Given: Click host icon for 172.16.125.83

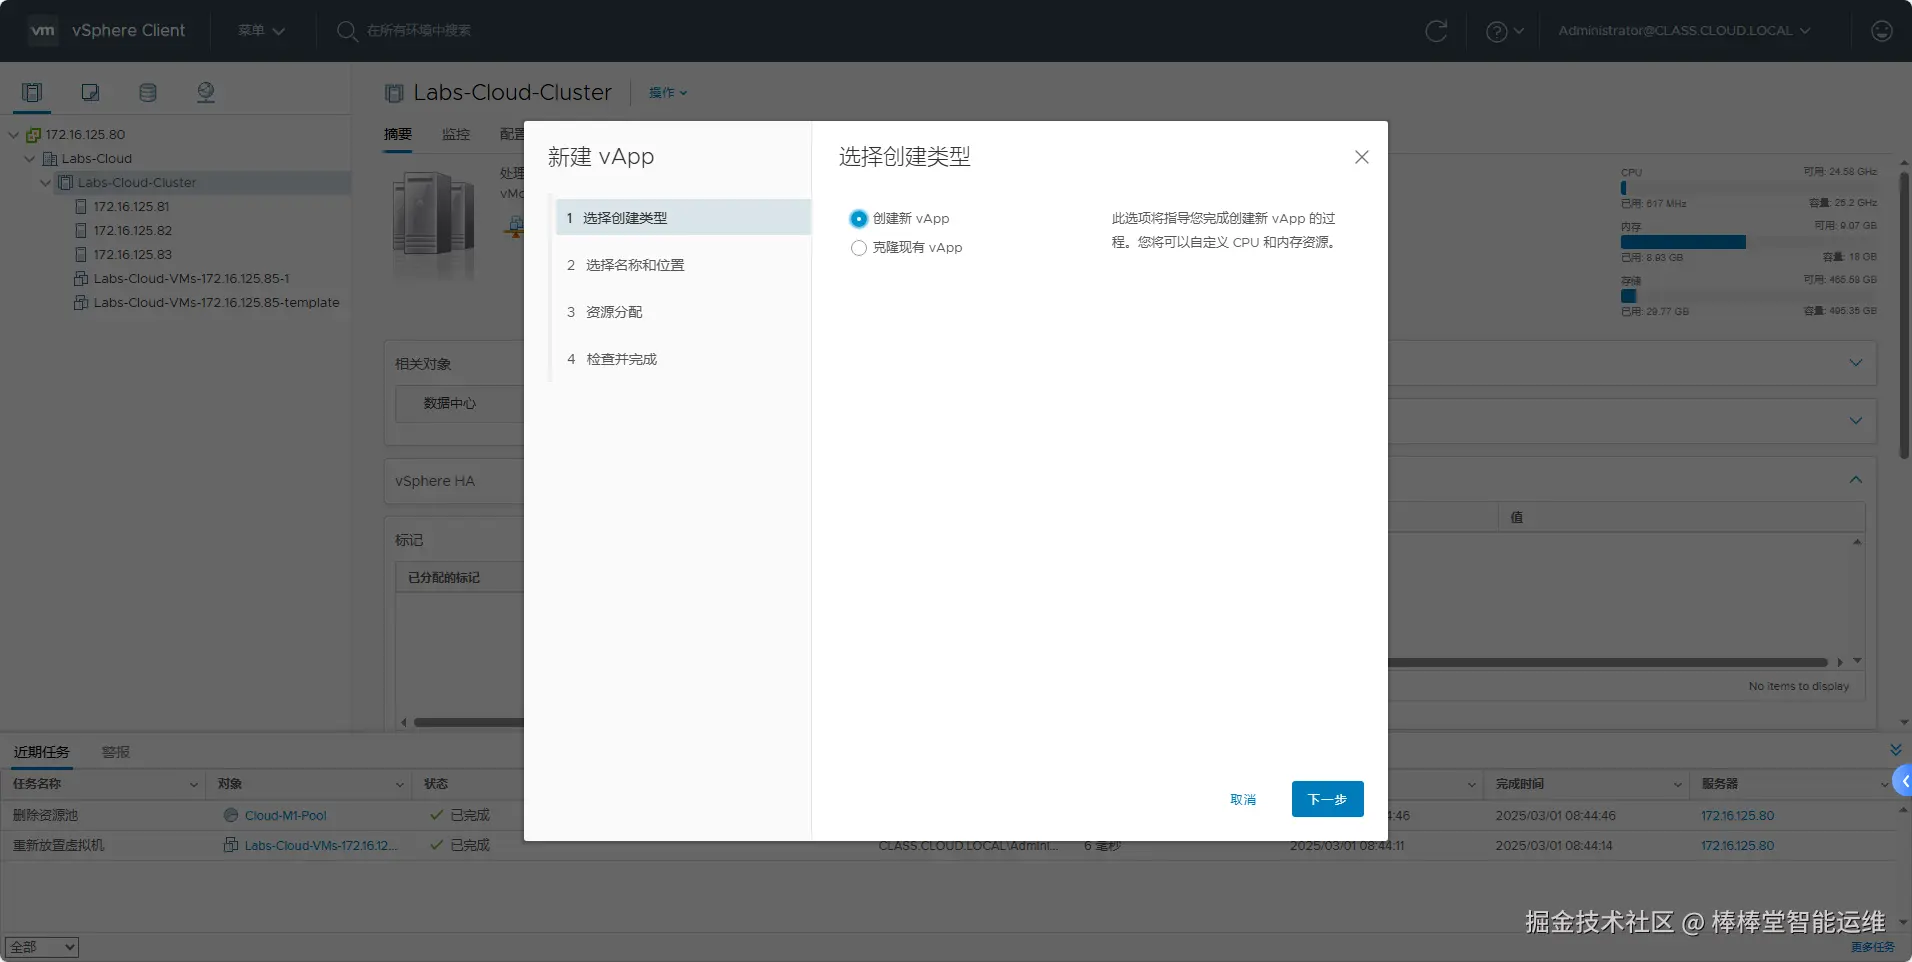Looking at the screenshot, I should click(81, 255).
